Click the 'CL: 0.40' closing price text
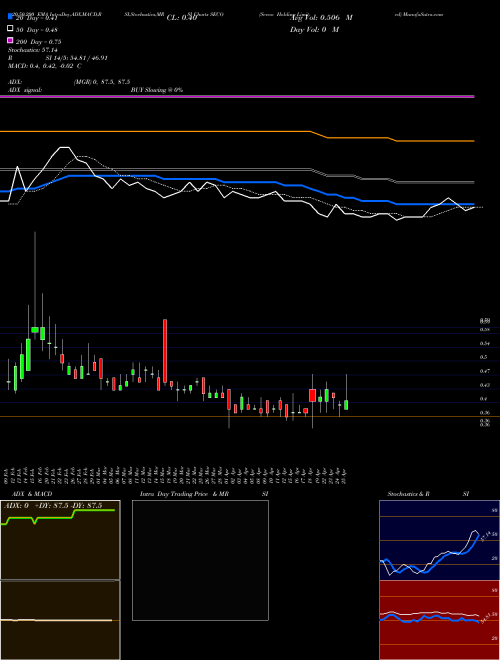Image resolution: width=500 pixels, height=660 pixels. (x=182, y=18)
